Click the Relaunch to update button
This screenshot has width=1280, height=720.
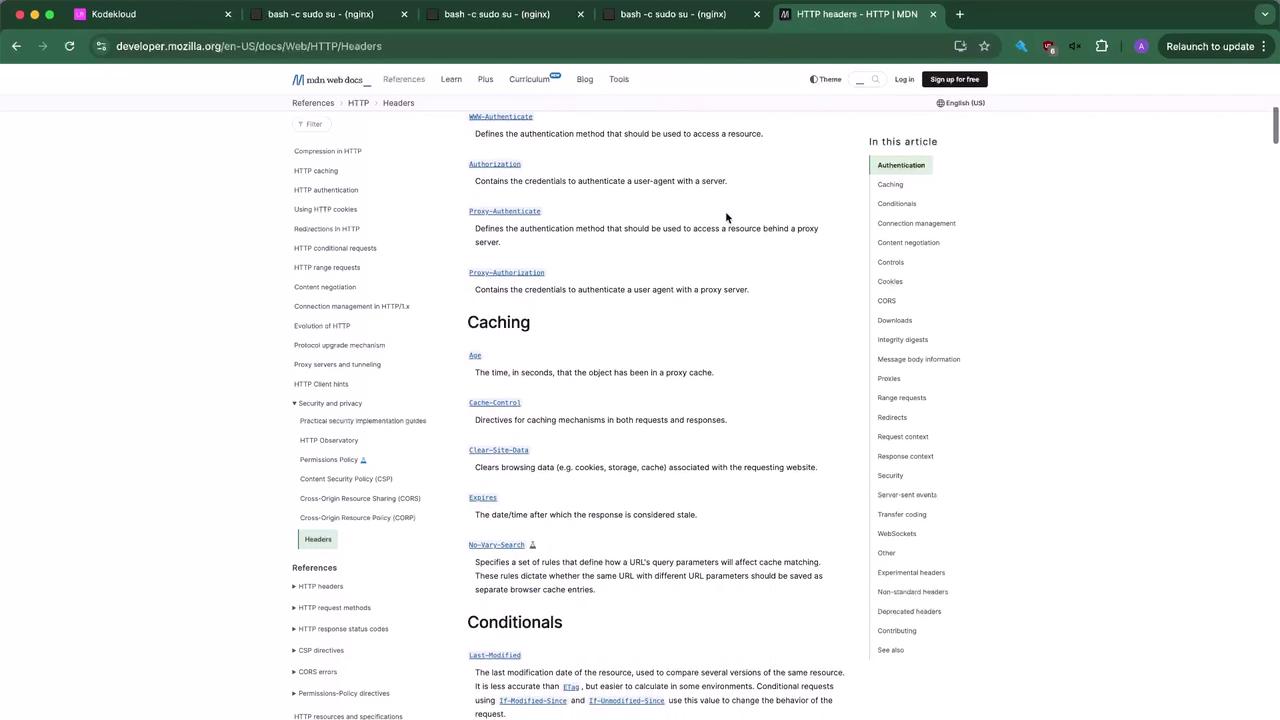pos(1210,46)
